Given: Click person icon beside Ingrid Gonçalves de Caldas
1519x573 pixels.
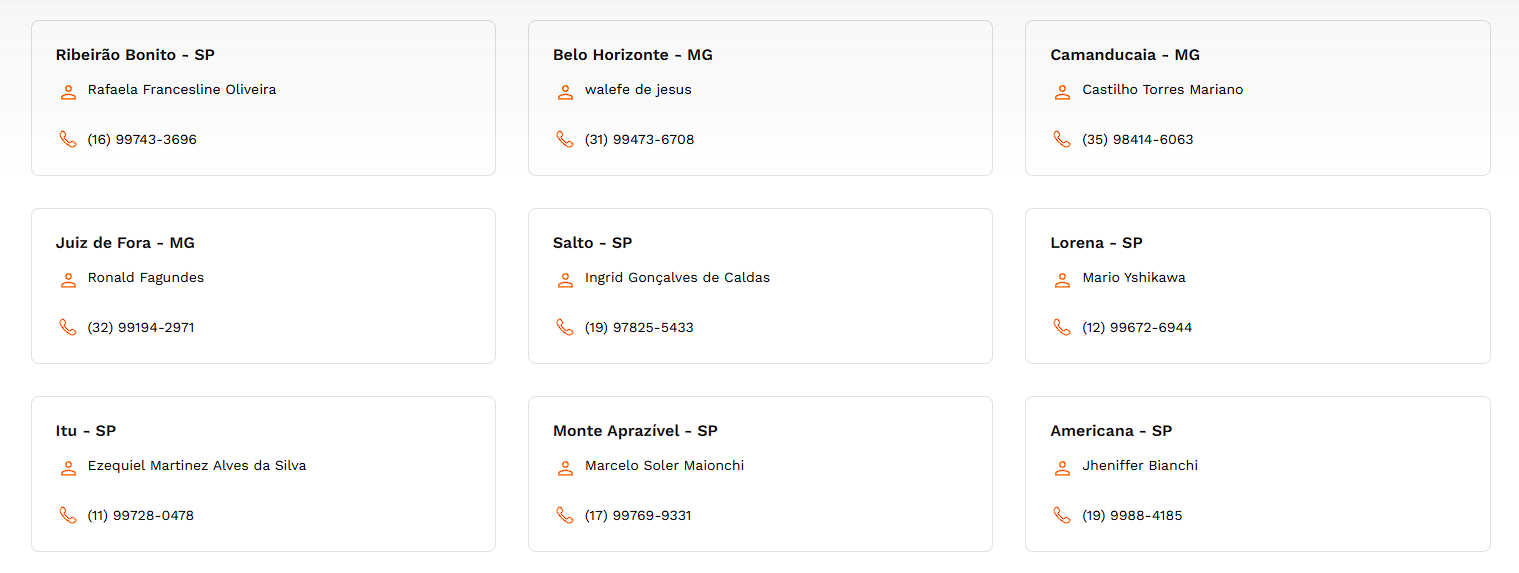Looking at the screenshot, I should tap(565, 280).
